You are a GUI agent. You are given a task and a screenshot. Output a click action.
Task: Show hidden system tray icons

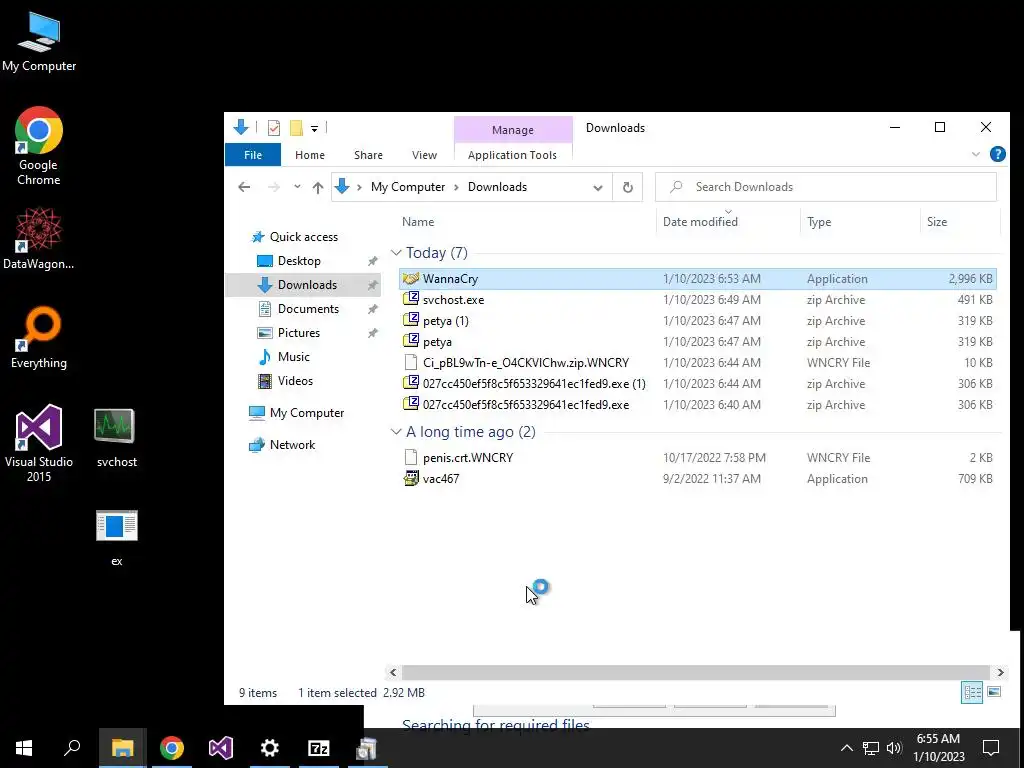point(846,748)
